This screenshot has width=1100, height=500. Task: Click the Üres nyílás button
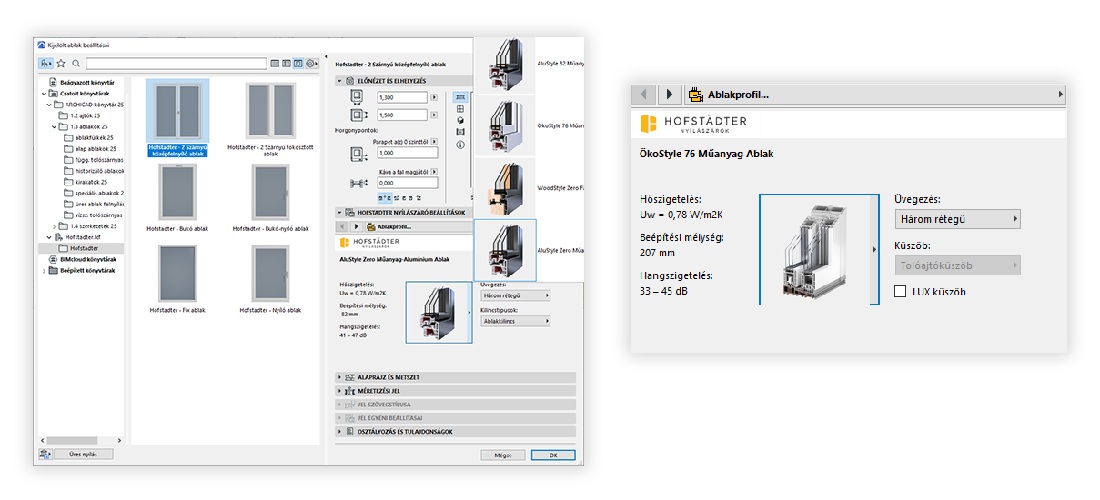tap(83, 454)
